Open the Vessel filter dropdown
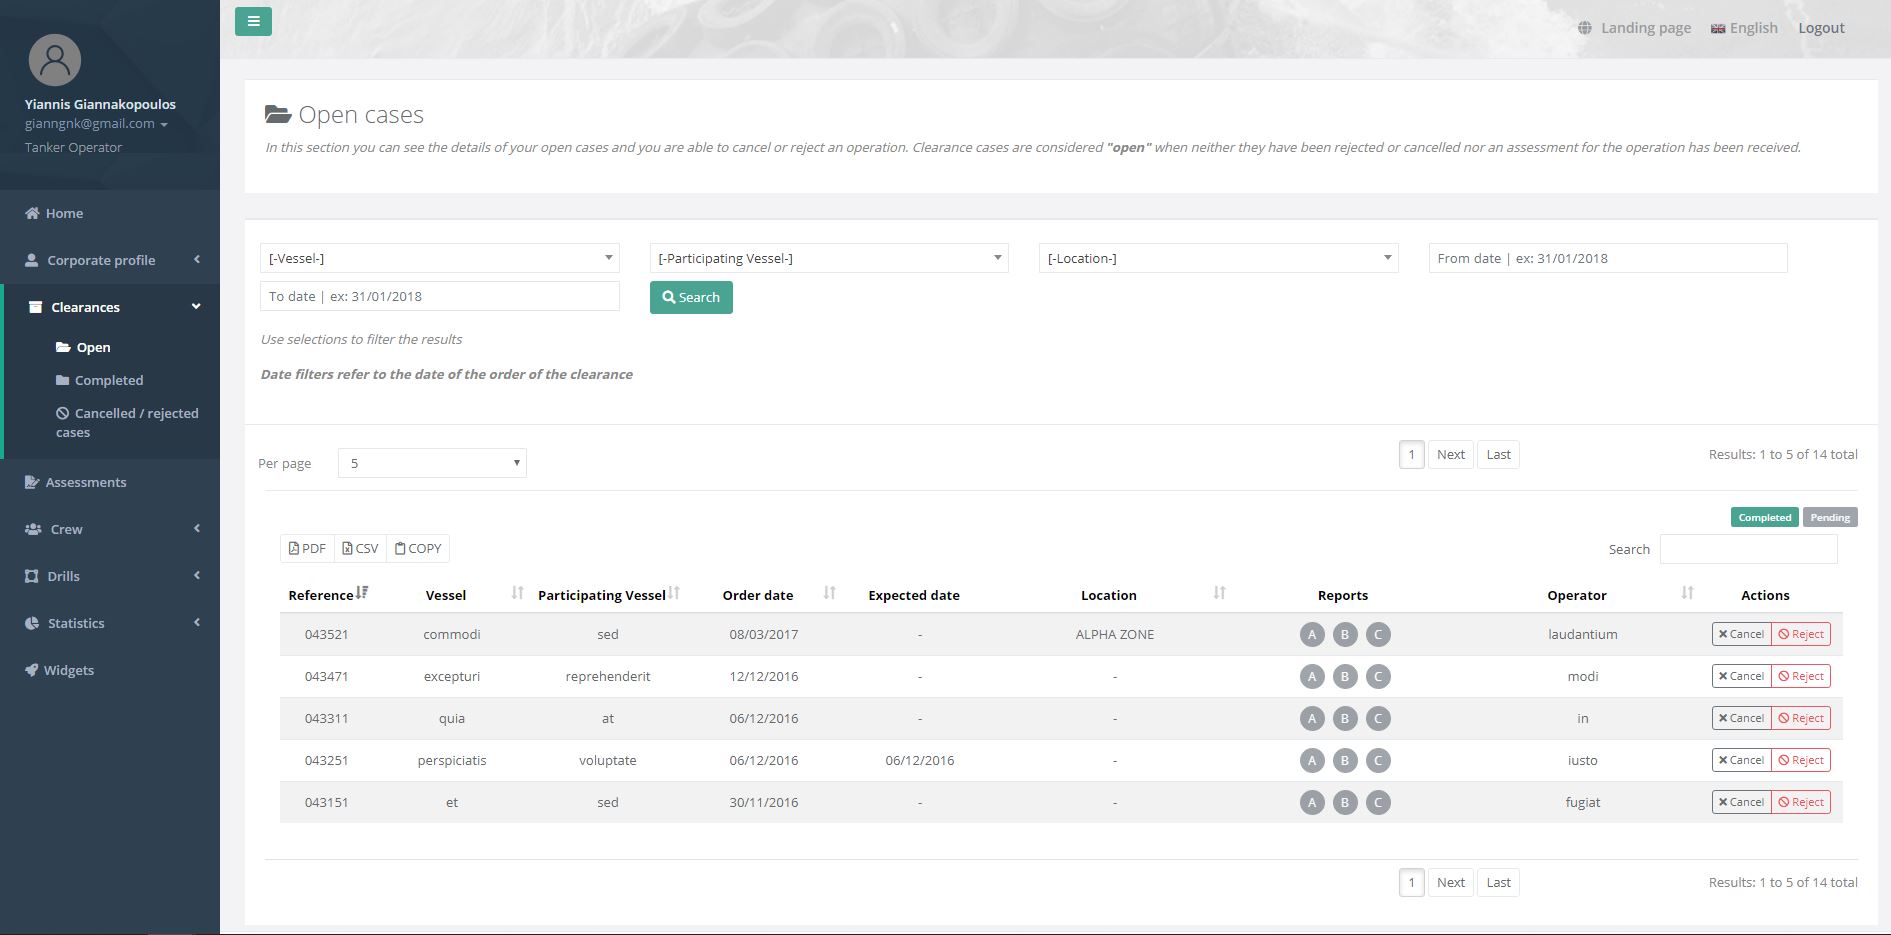1891x935 pixels. point(439,258)
